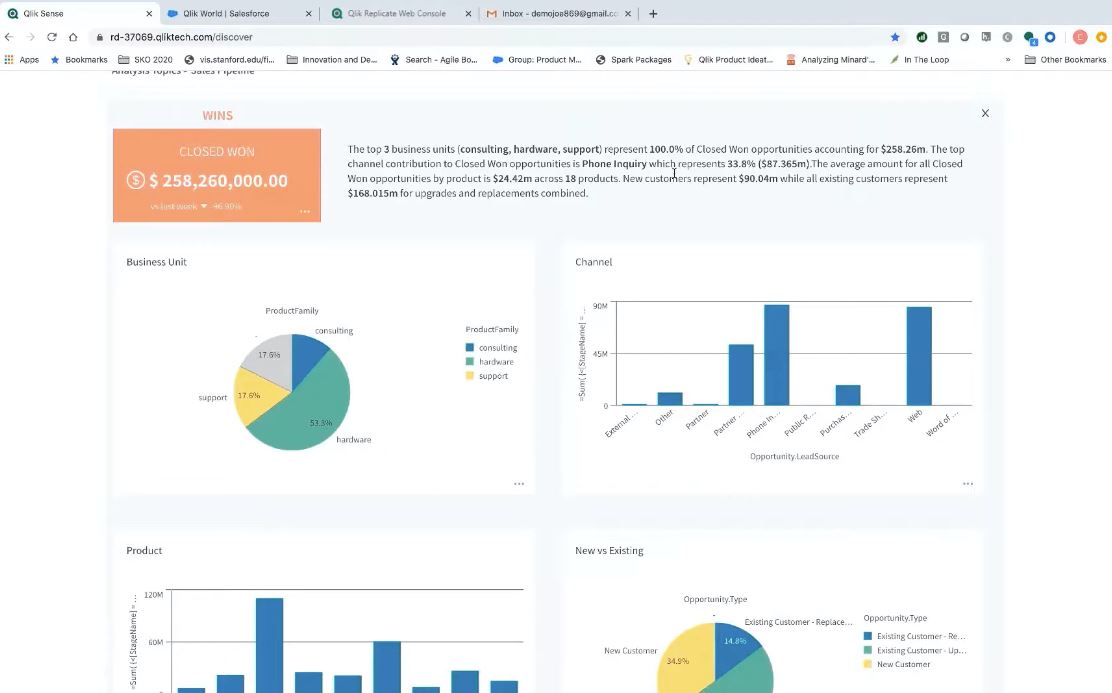This screenshot has width=1112, height=693.
Task: Reload the Qlik discover page
Action: click(52, 37)
